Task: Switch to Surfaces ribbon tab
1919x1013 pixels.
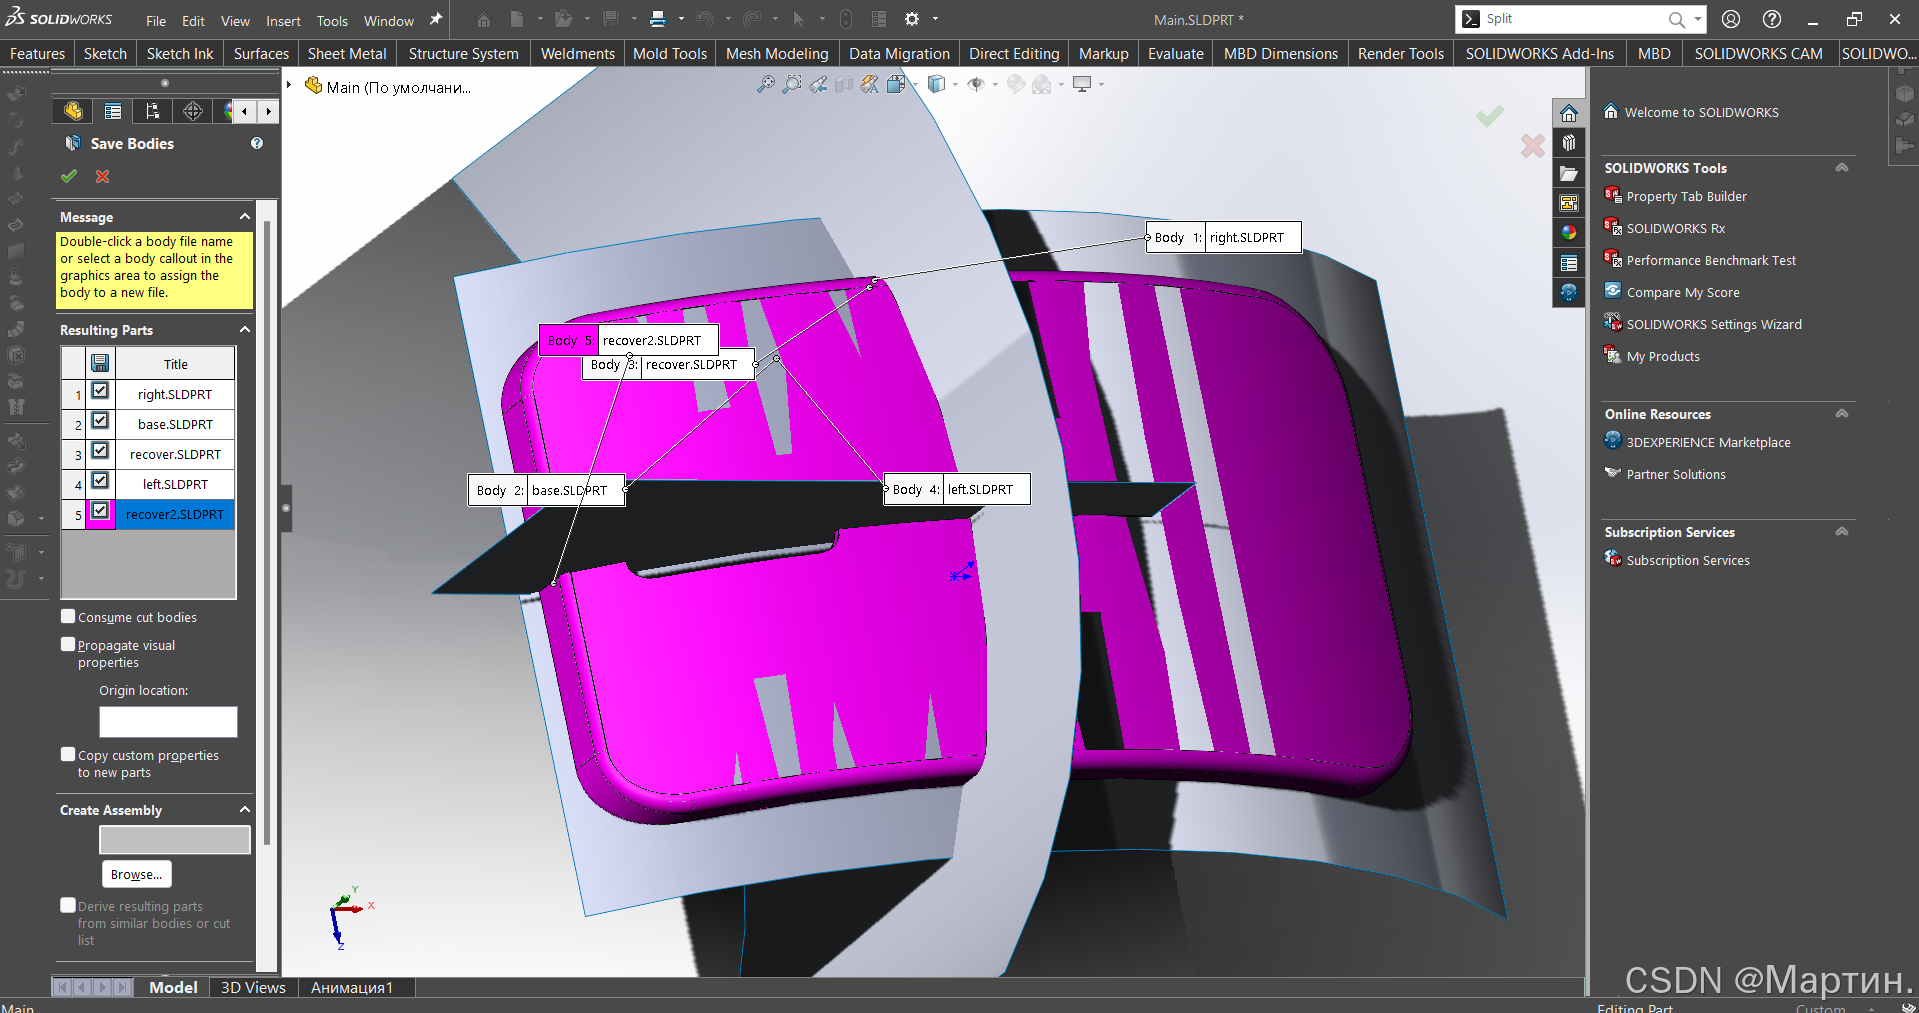Action: [x=261, y=54]
